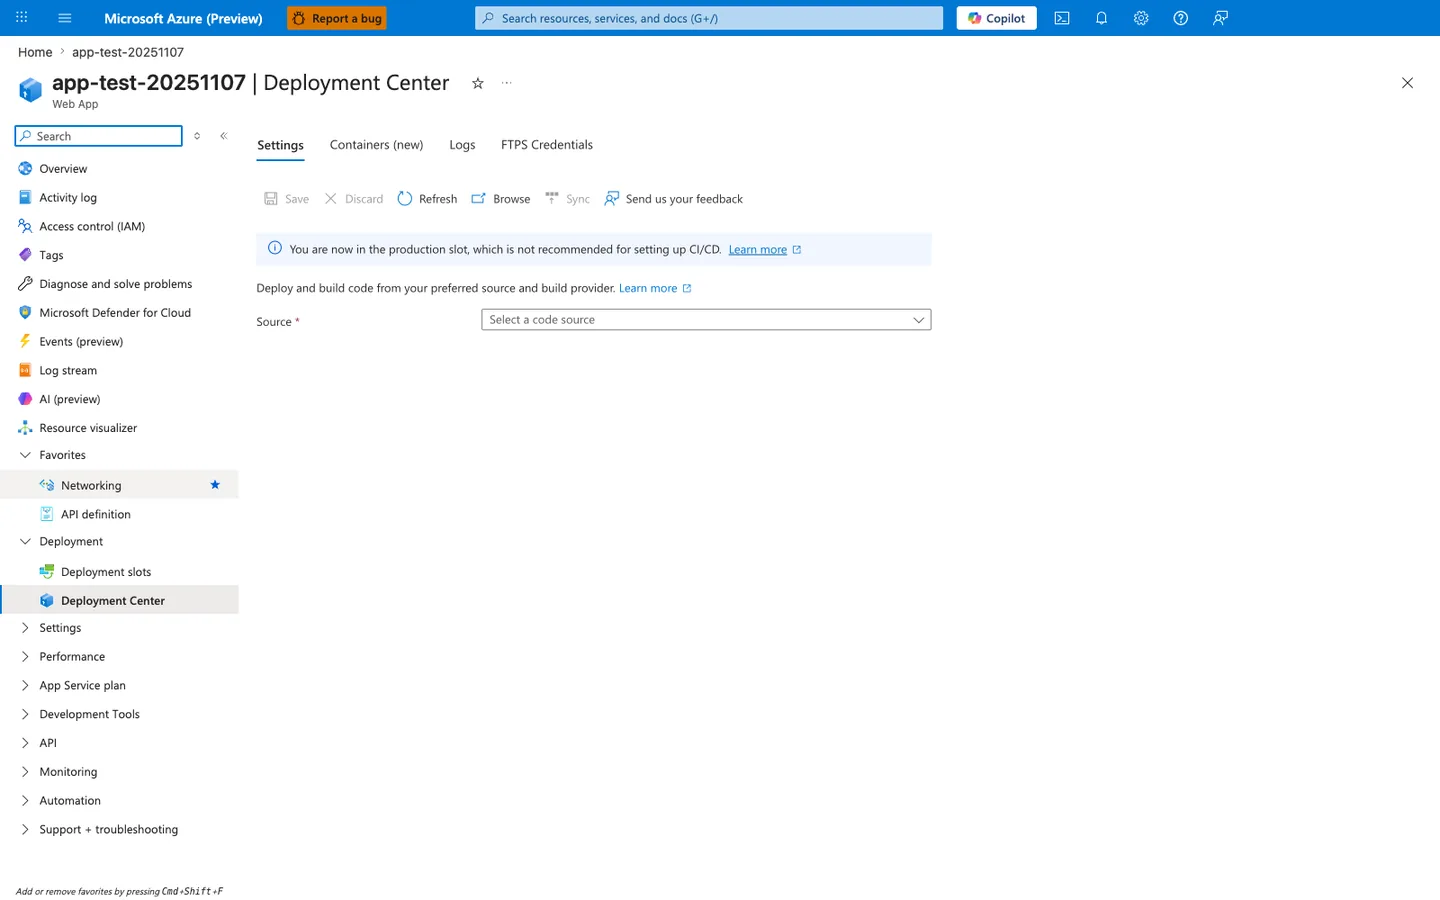Open the Help question mark icon

coord(1181,18)
